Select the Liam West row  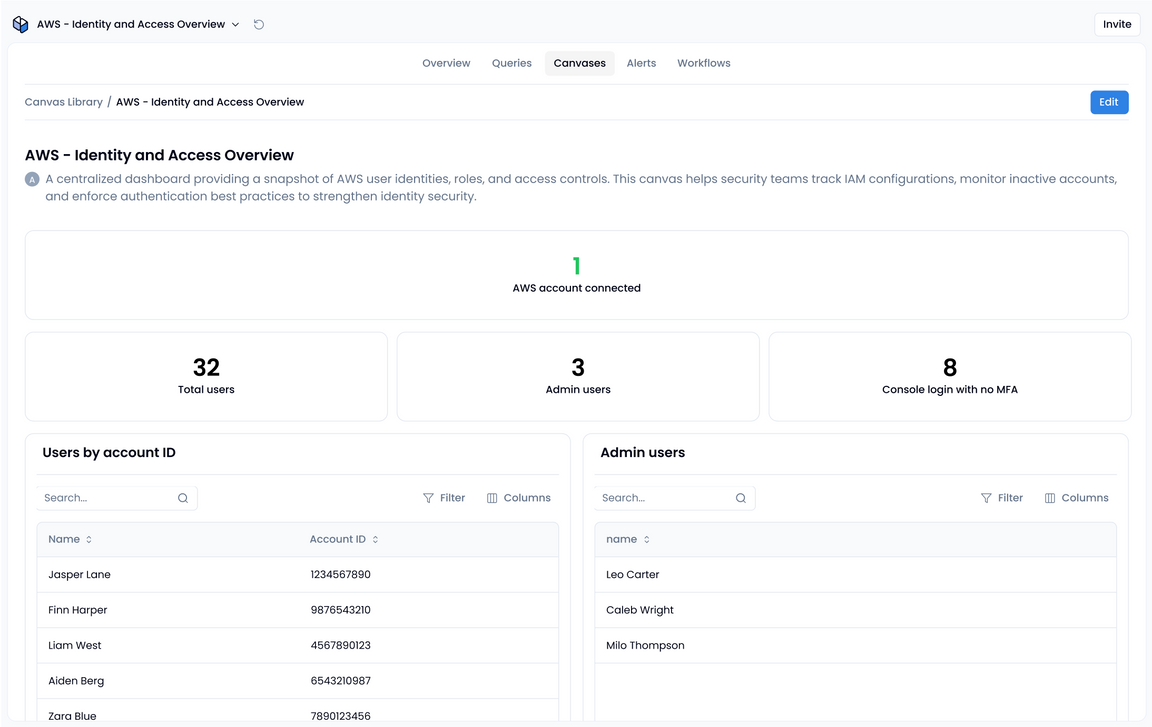298,645
